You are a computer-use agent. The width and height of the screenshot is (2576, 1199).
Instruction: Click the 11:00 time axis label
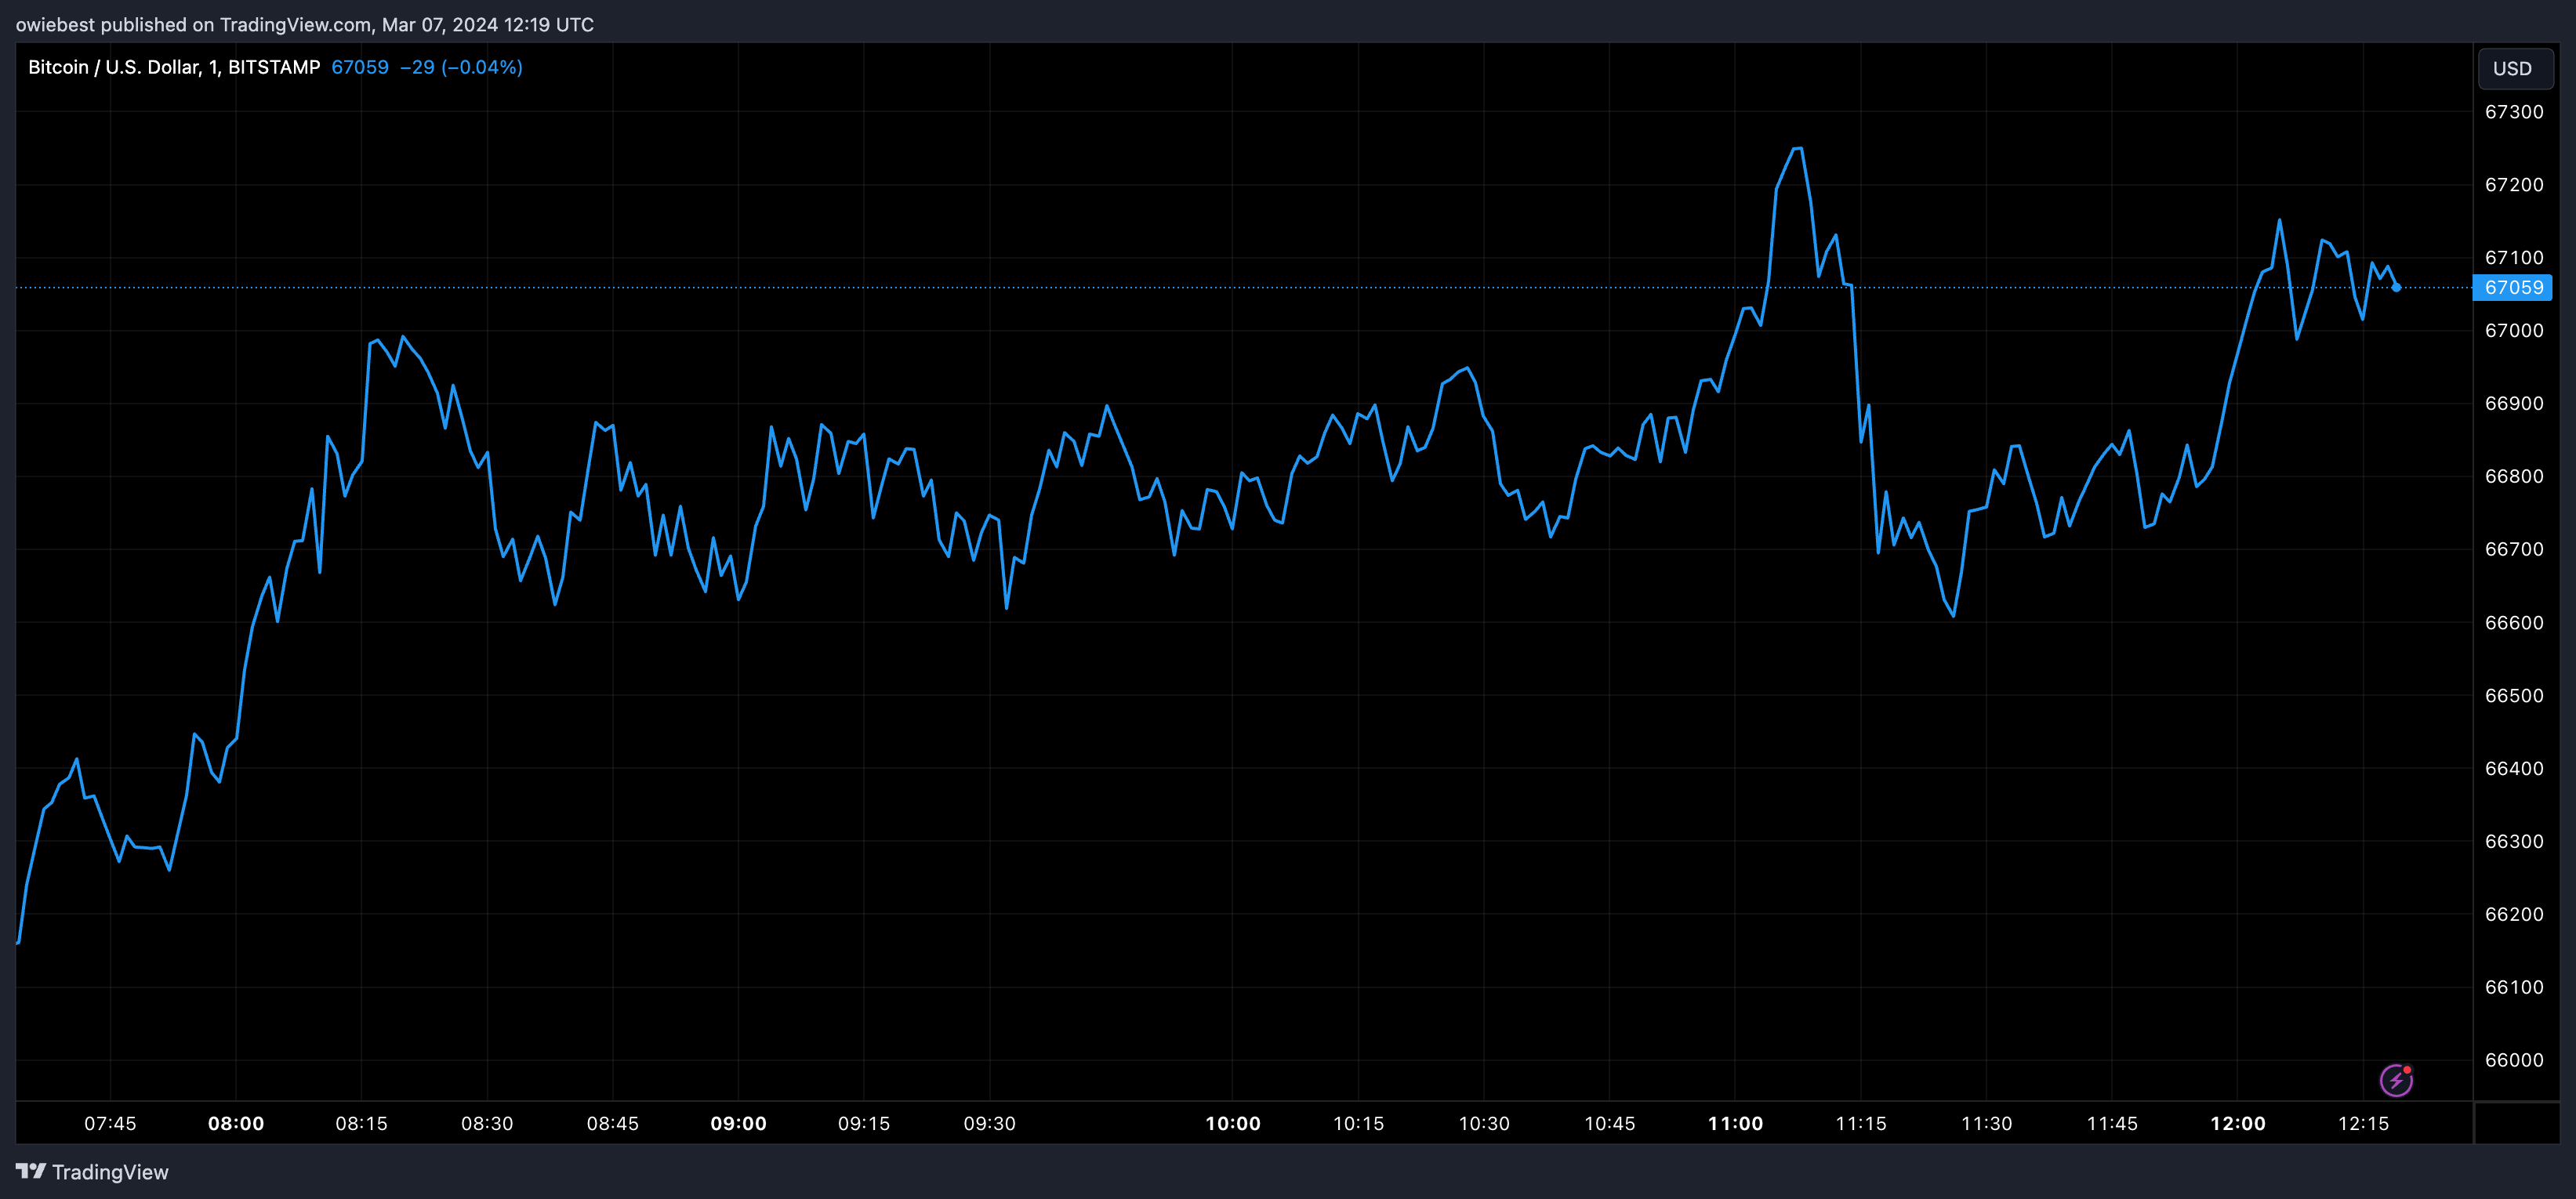1736,1124
